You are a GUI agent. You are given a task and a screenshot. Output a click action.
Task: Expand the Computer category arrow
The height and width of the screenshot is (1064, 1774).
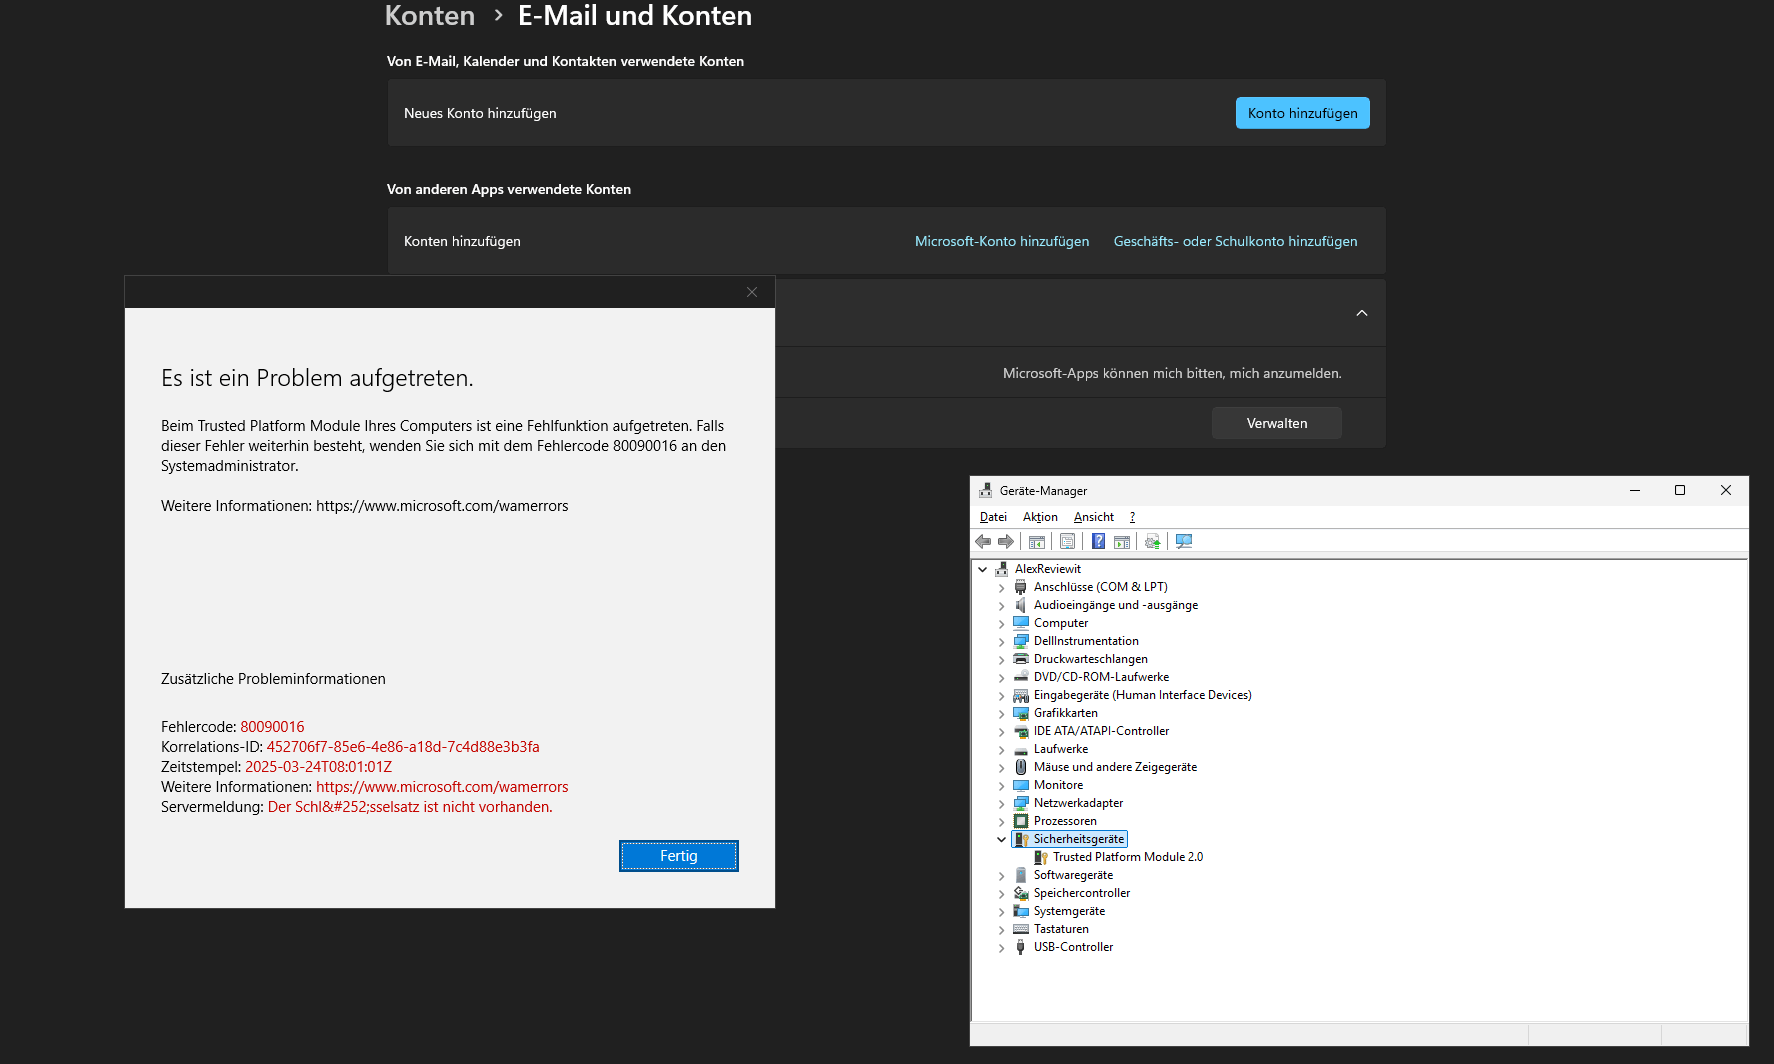coord(1001,623)
